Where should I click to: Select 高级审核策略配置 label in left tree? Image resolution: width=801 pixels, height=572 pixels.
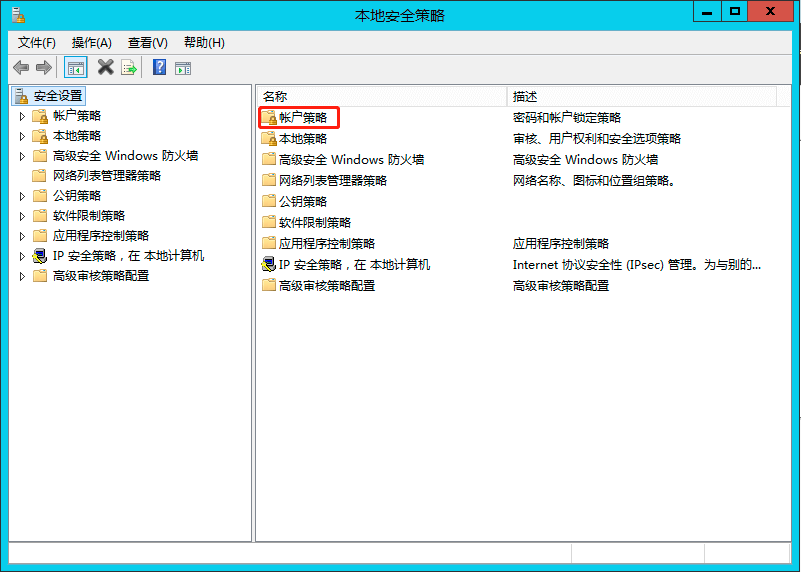[x=101, y=276]
